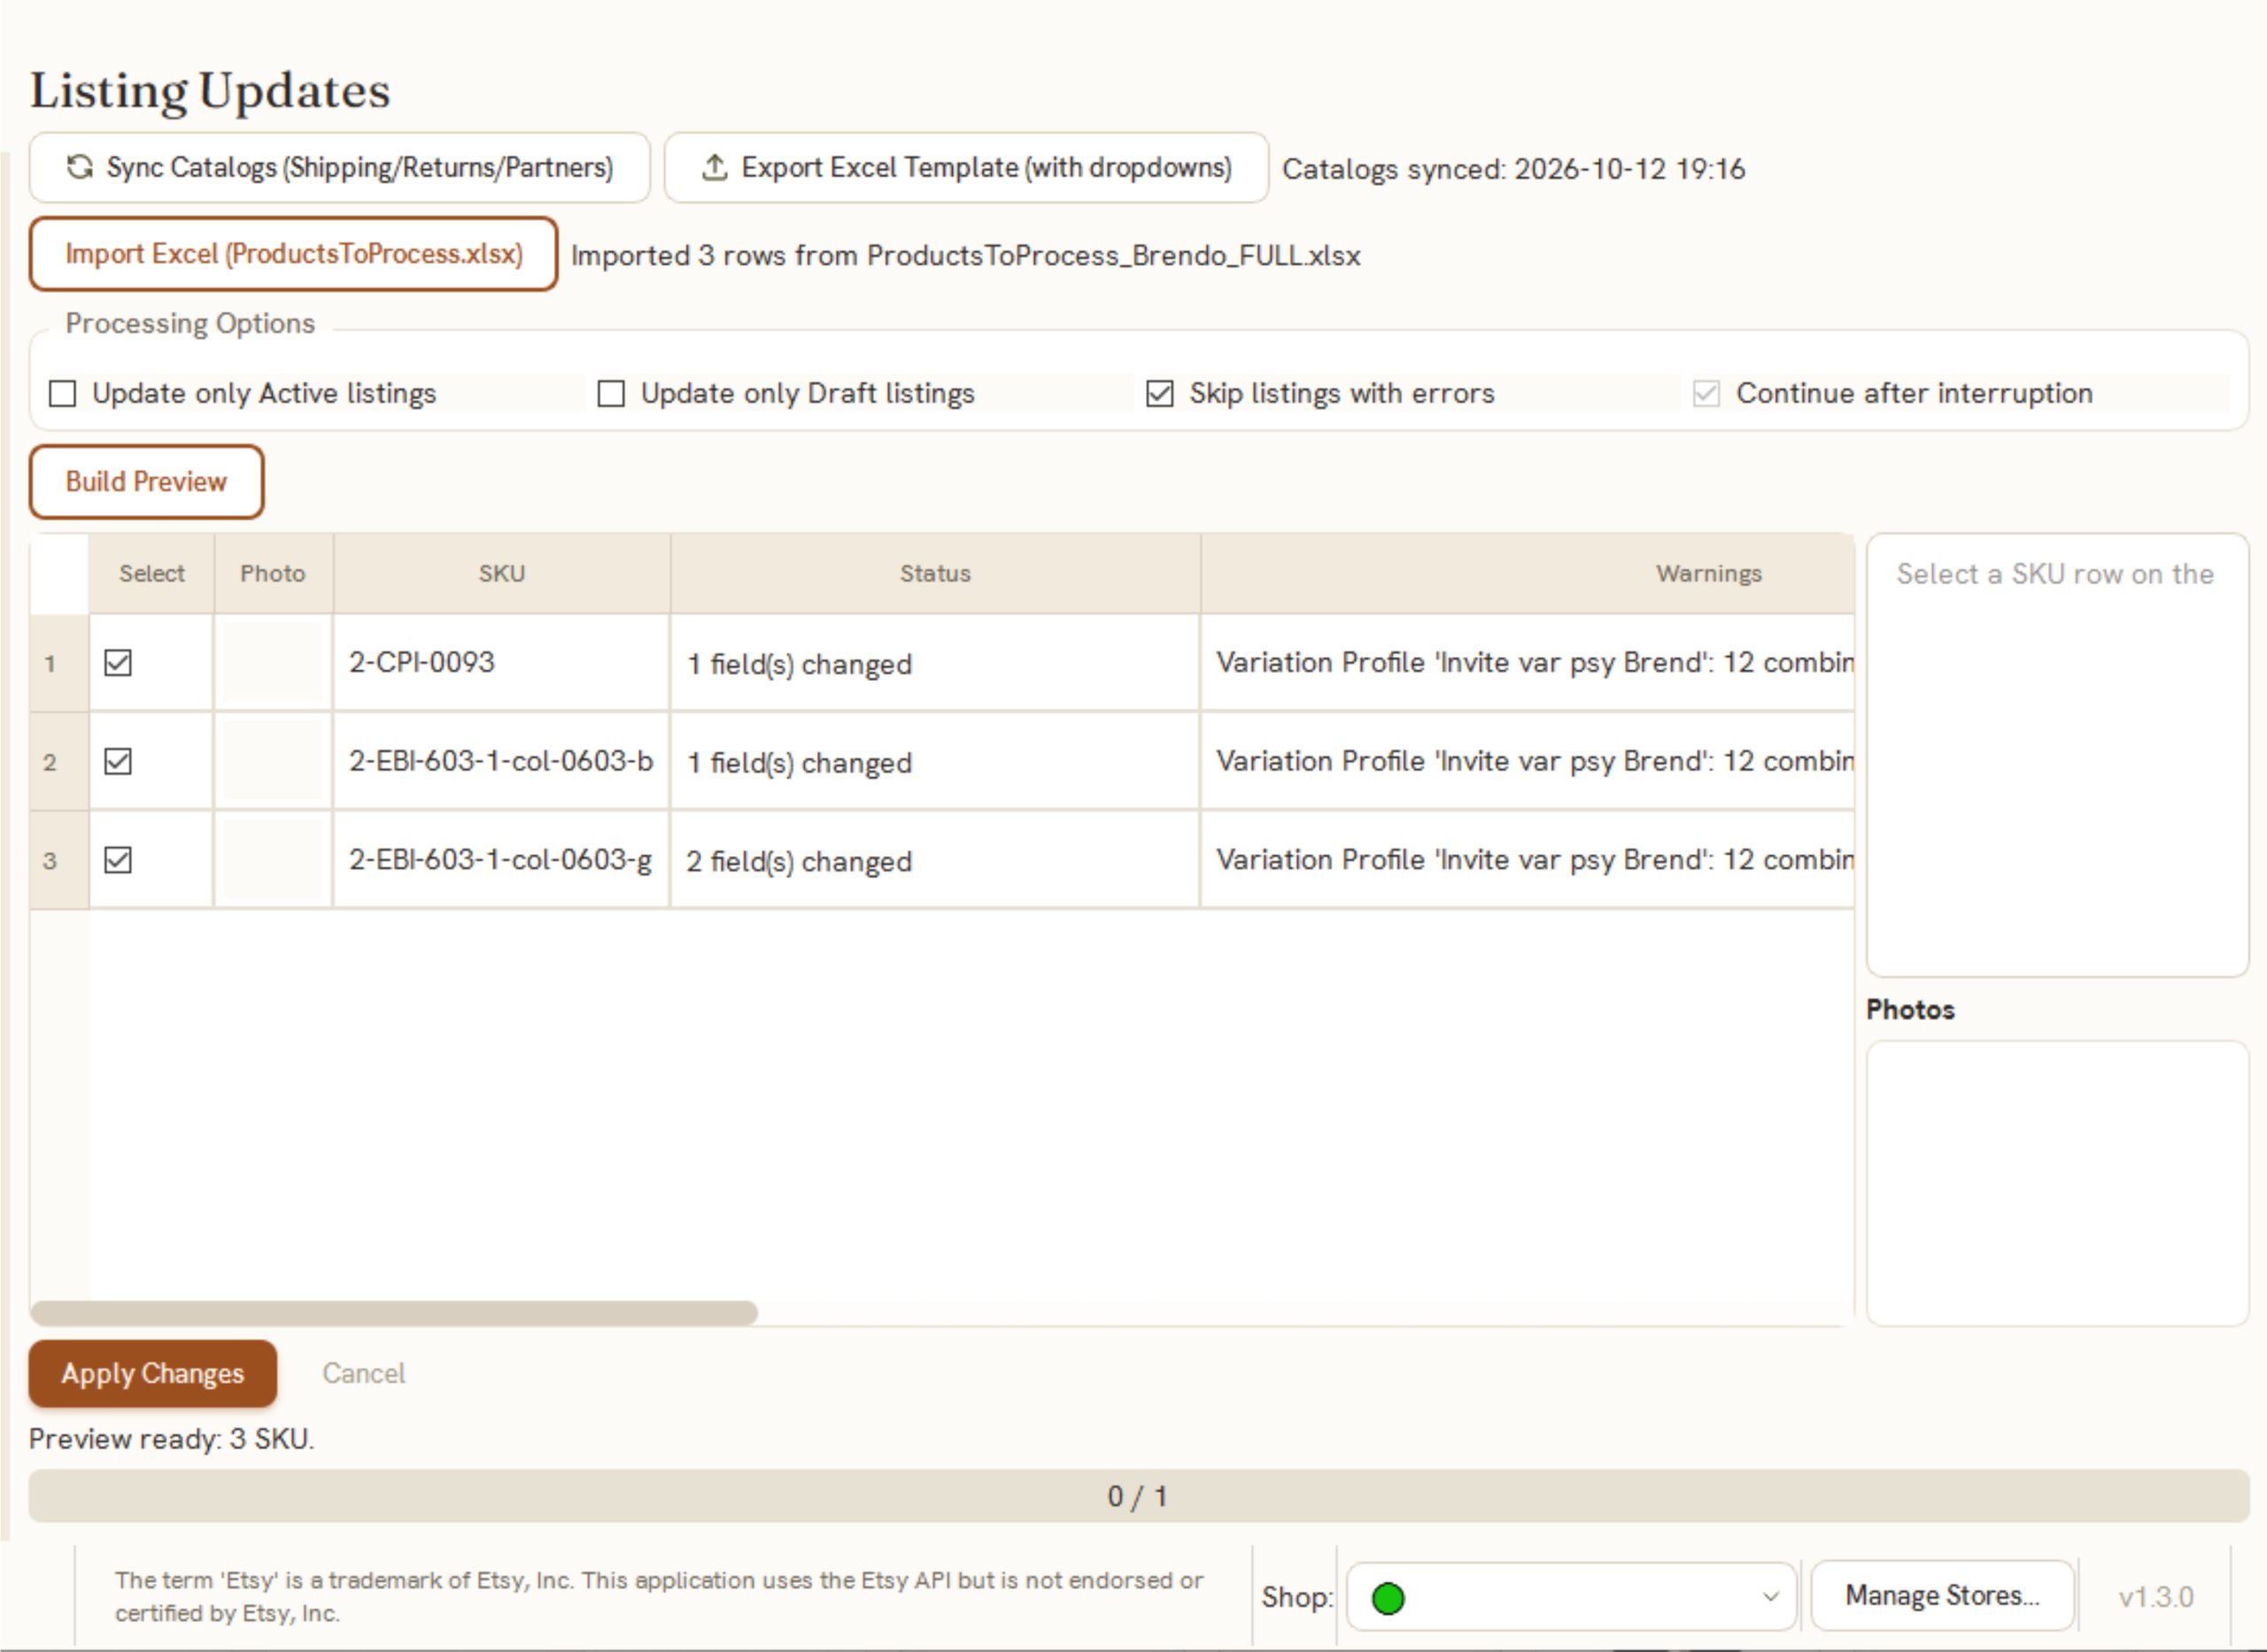Click the Apply Changes button
This screenshot has height=1652, width=2267.
(153, 1374)
